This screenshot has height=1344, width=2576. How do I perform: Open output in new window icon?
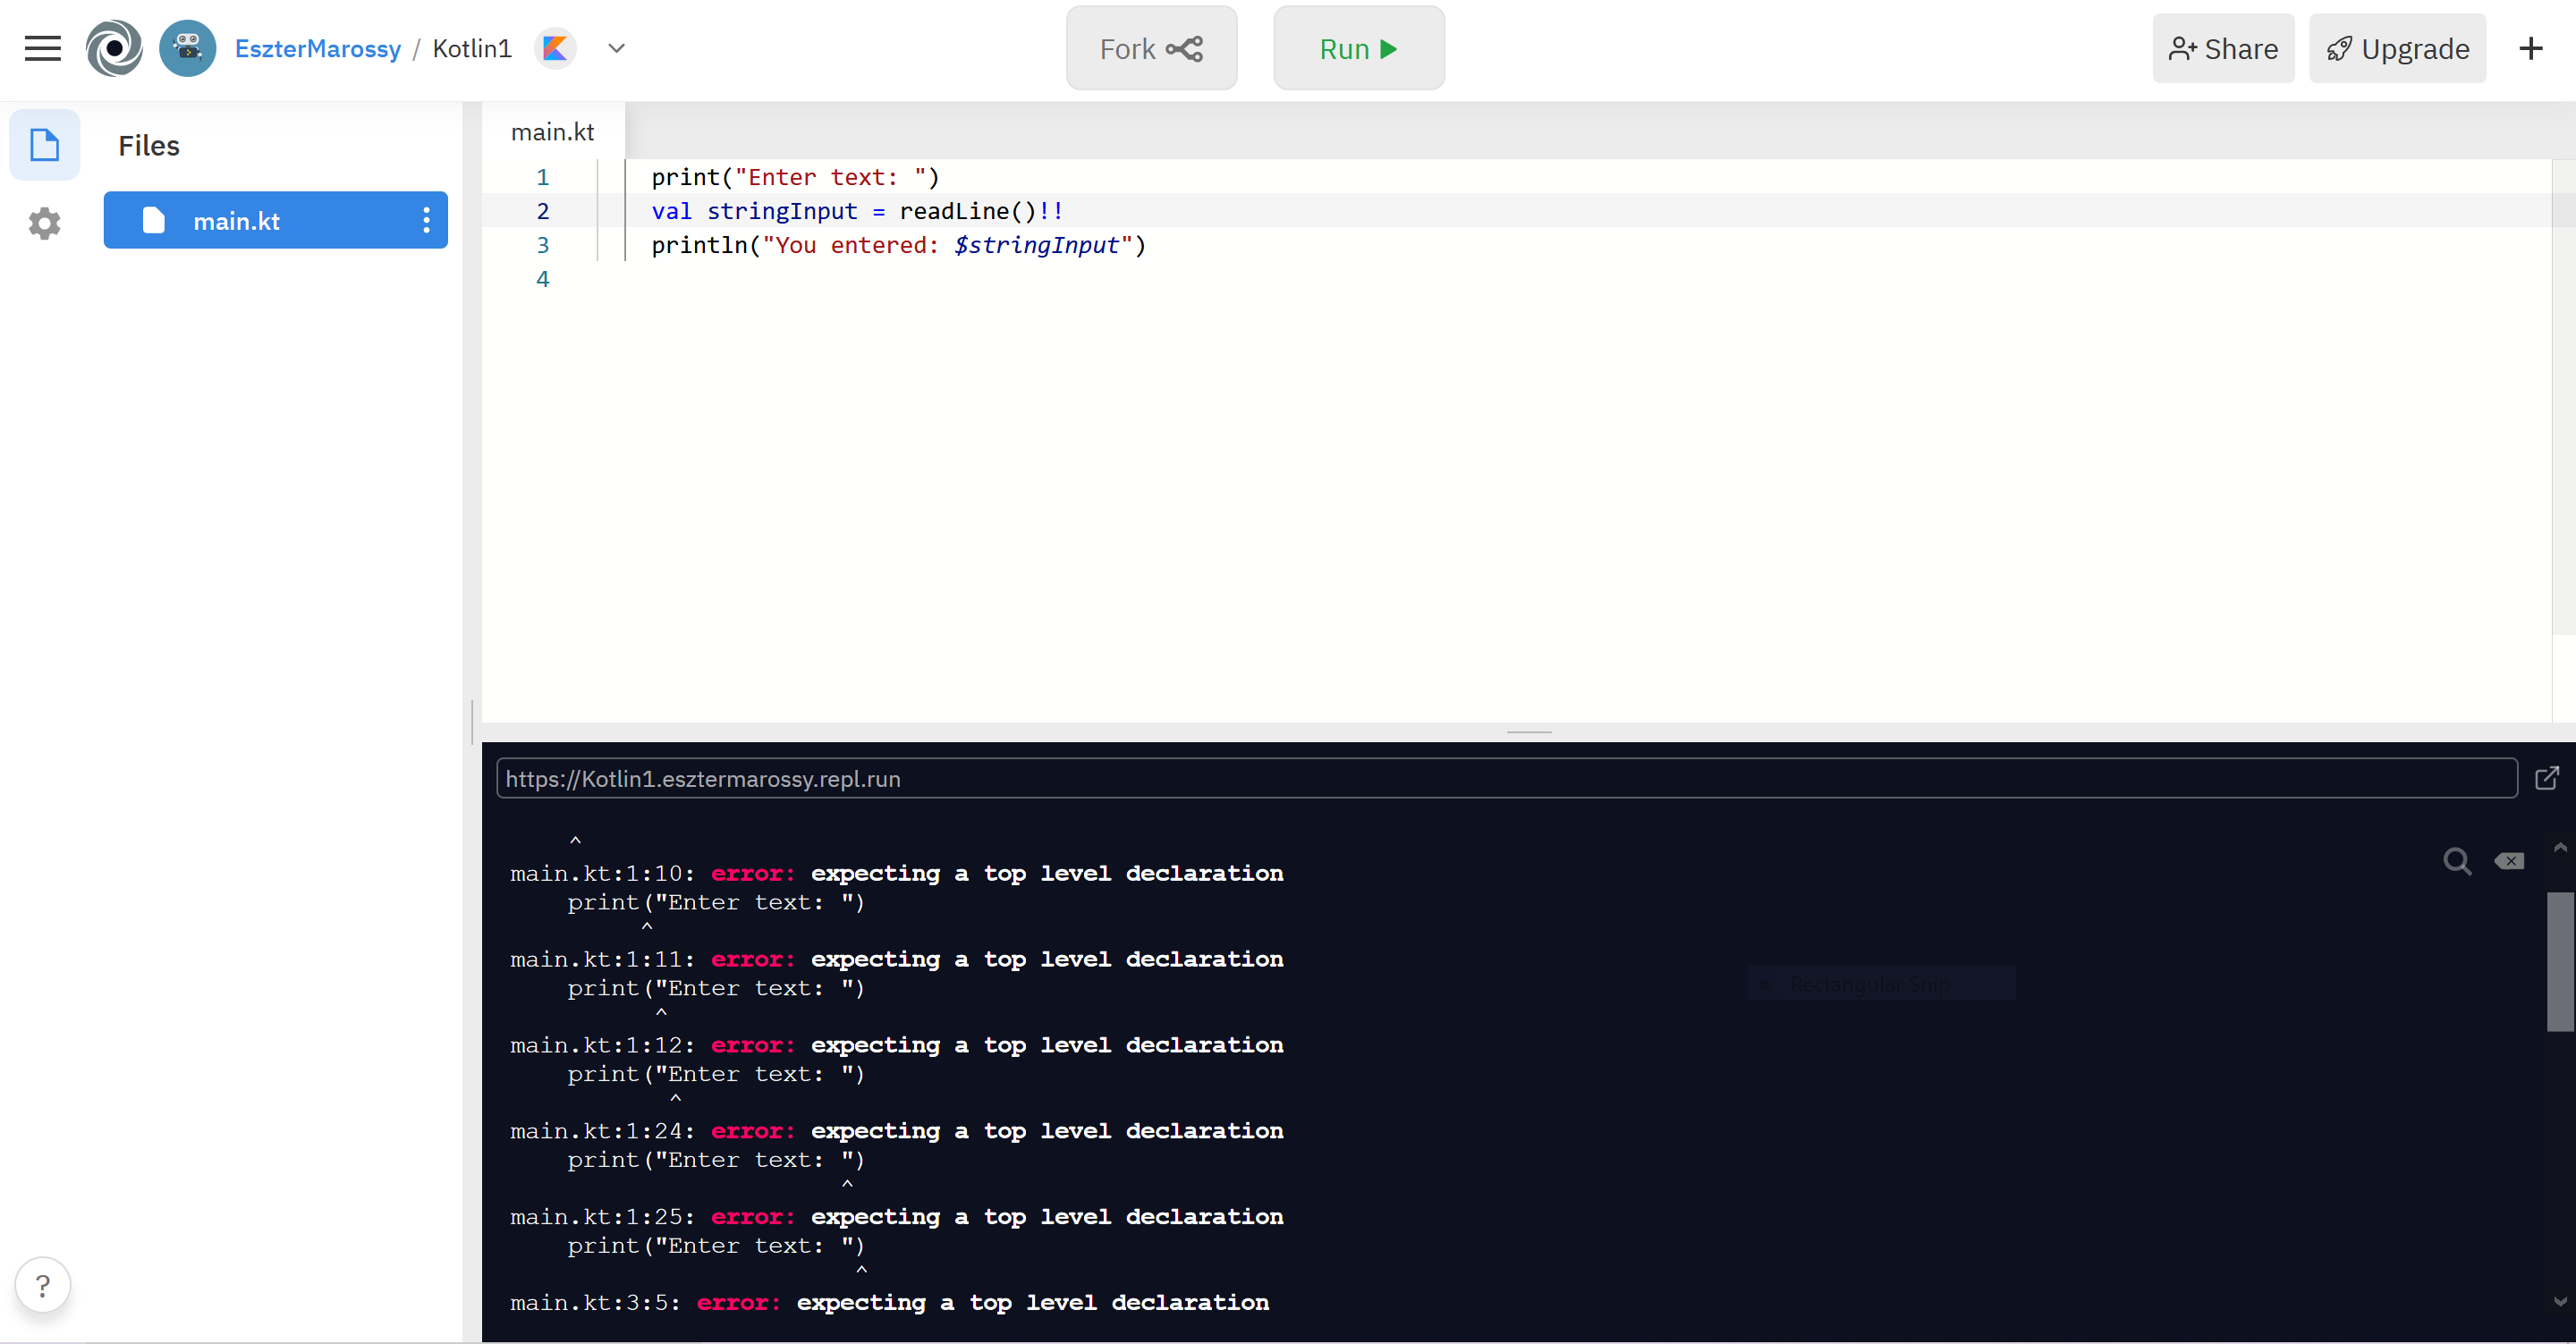point(2547,779)
